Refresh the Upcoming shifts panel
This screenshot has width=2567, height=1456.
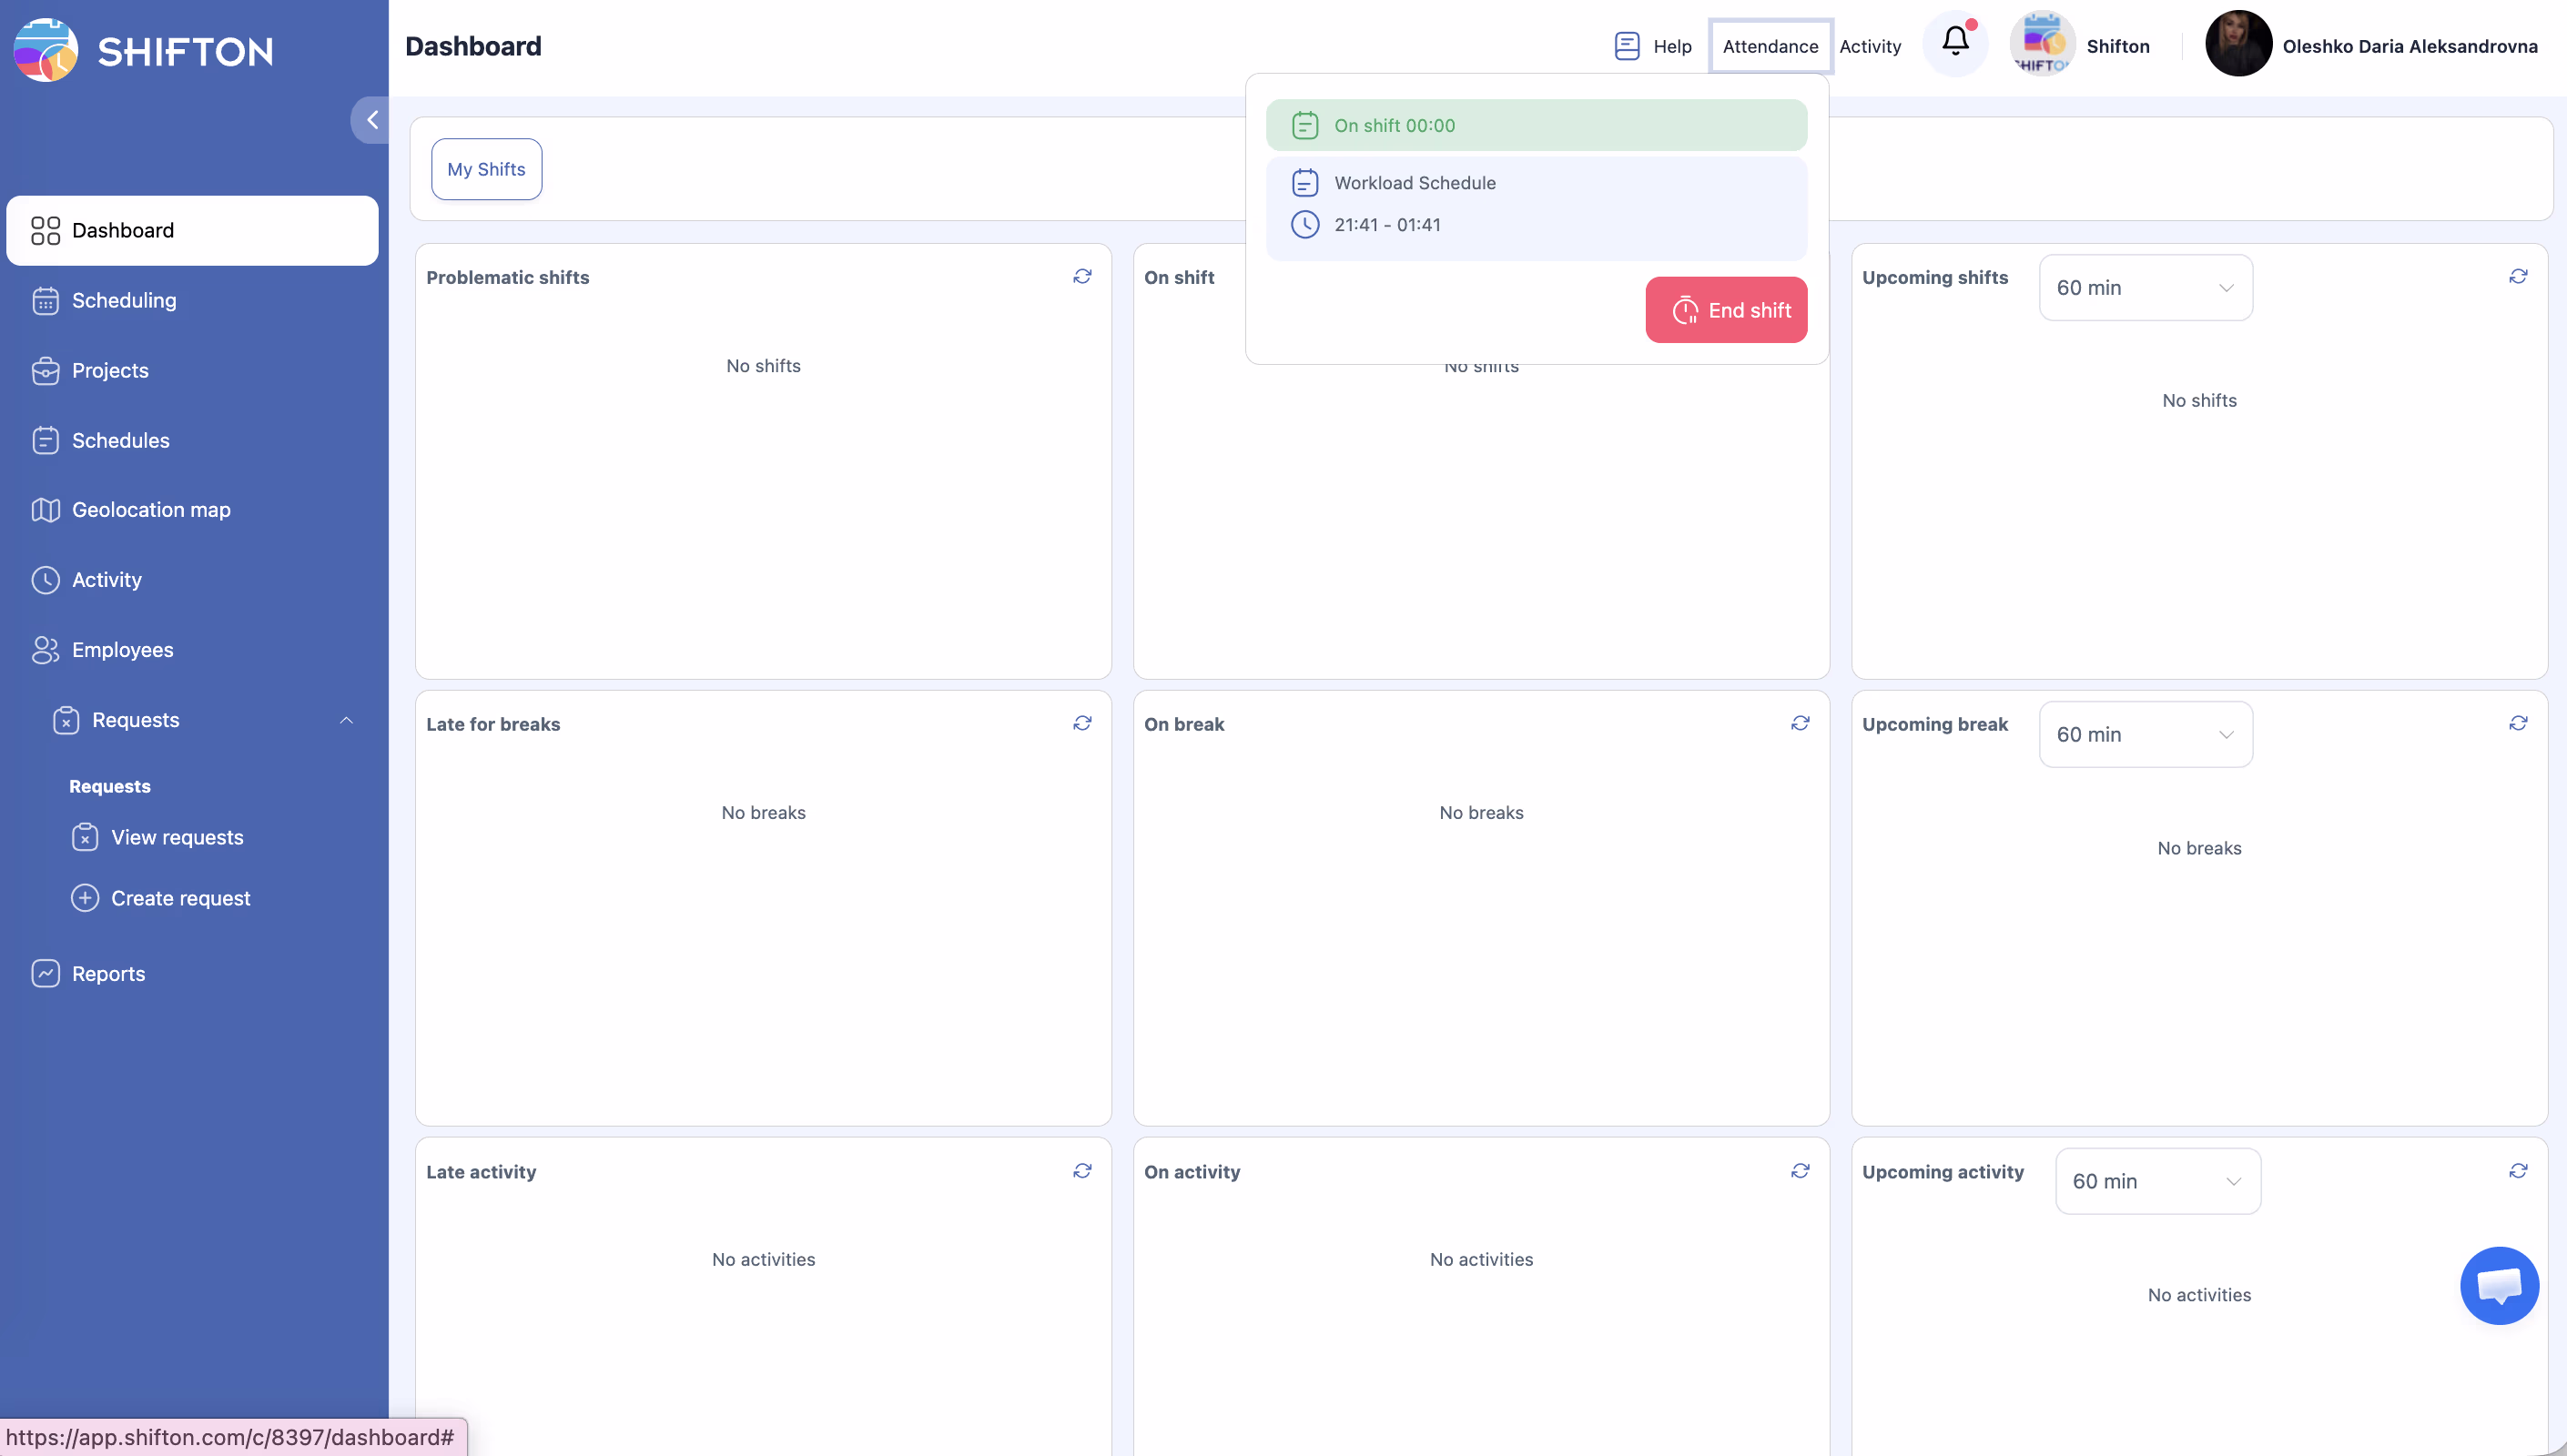2518,276
